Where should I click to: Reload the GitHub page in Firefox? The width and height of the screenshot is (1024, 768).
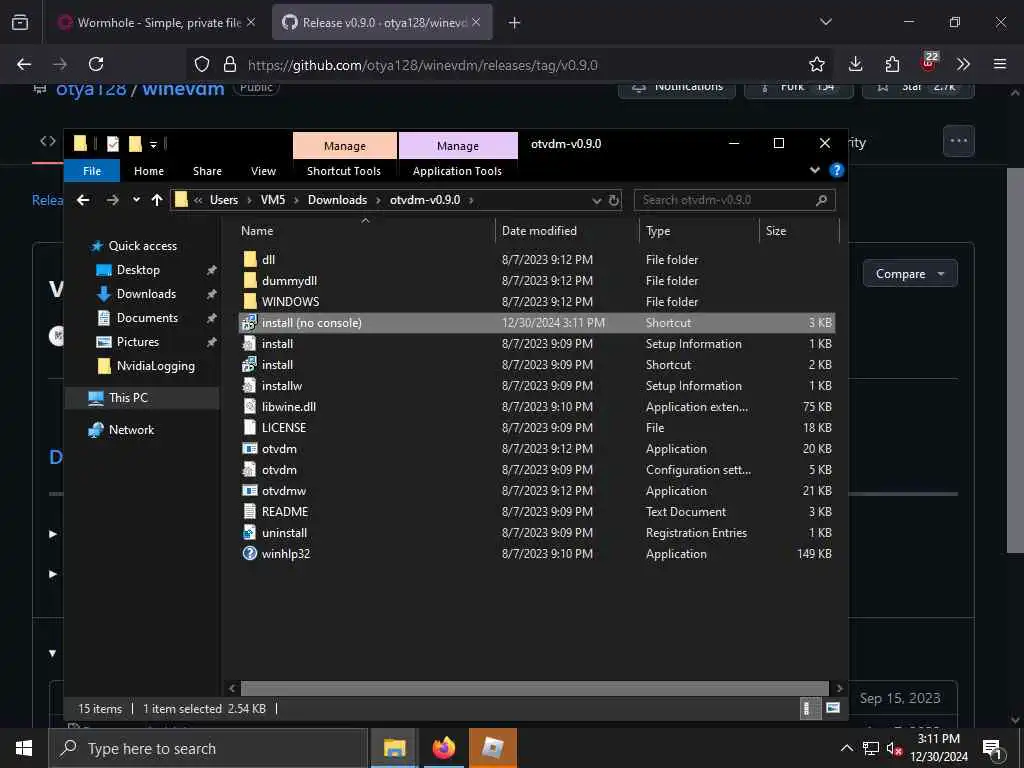[96, 64]
